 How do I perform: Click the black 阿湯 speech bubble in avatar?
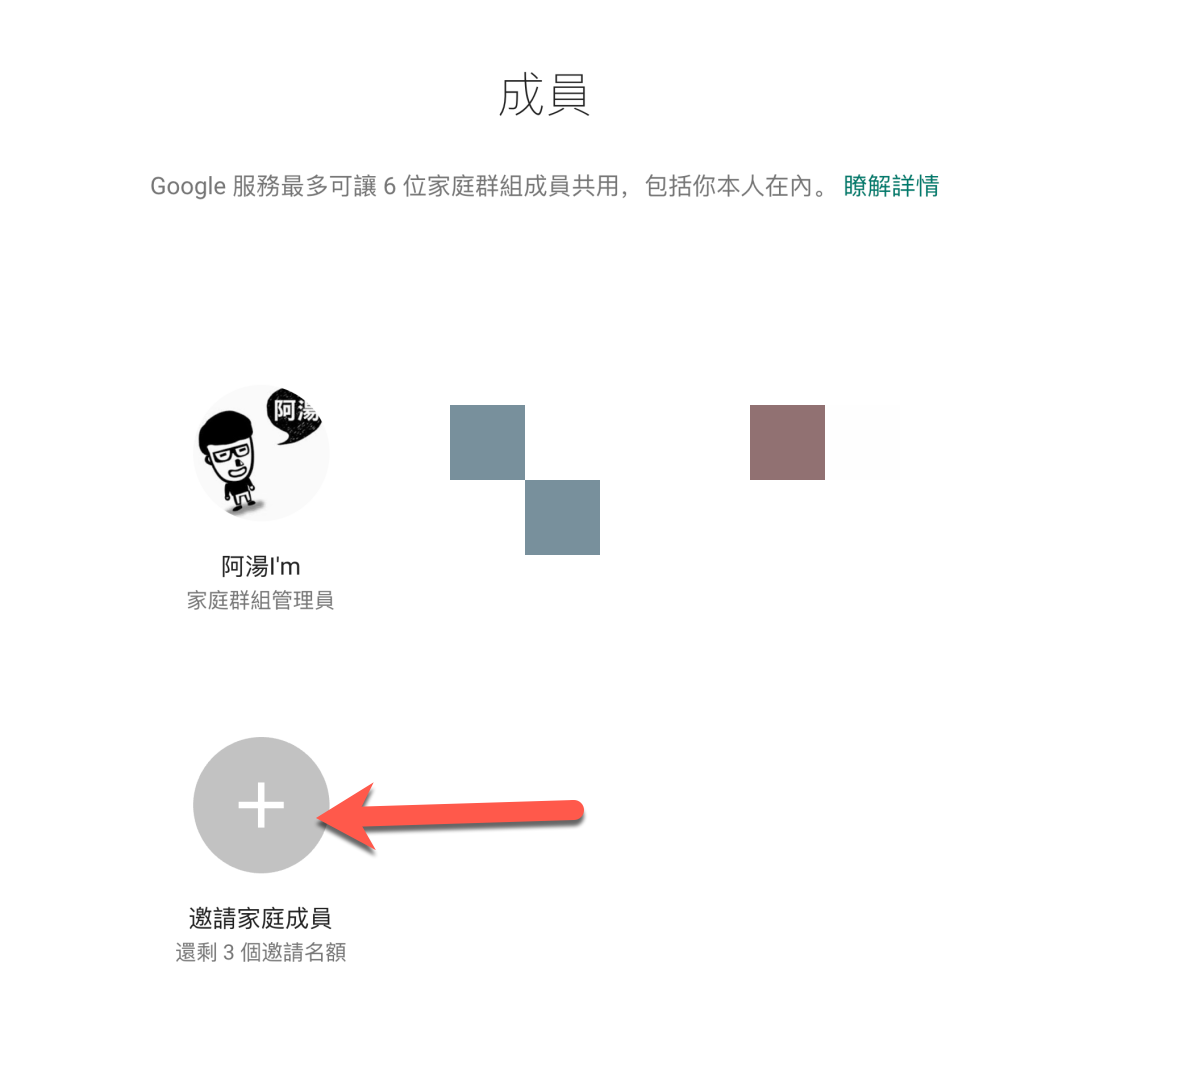coord(296,415)
